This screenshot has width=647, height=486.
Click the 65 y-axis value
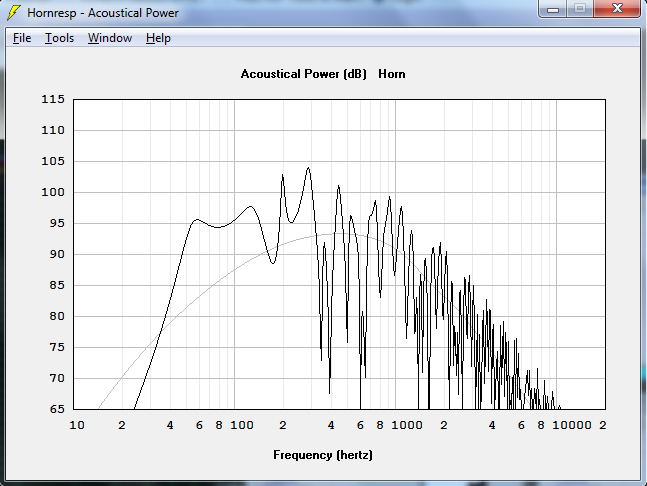(x=57, y=409)
